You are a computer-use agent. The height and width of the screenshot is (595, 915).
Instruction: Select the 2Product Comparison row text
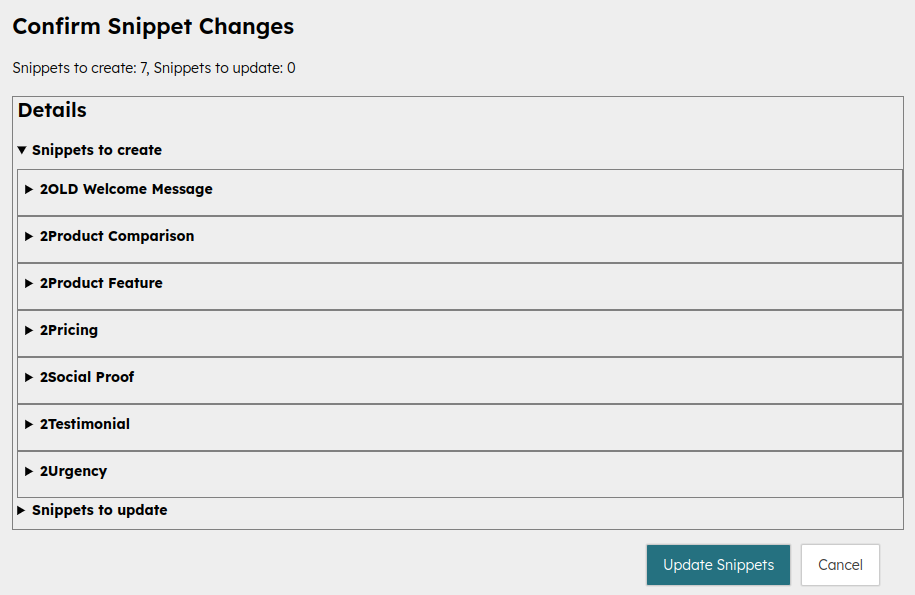point(117,236)
